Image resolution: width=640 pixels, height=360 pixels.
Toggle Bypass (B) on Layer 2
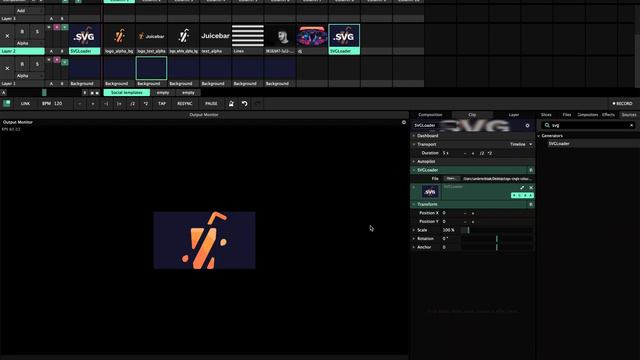pos(22,31)
